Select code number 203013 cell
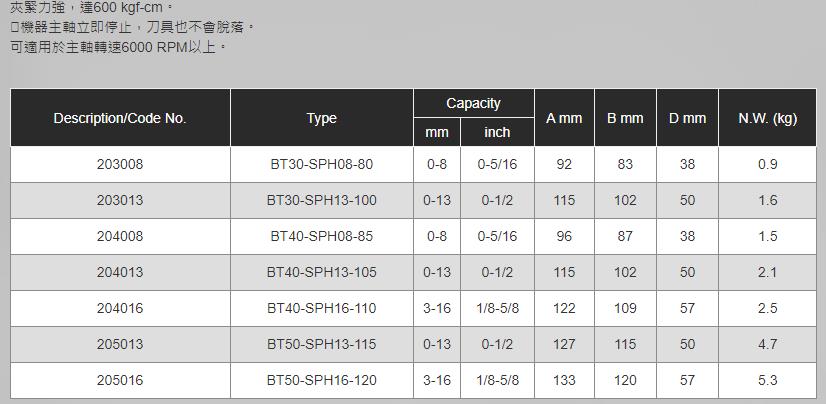The image size is (826, 404). click(x=120, y=200)
